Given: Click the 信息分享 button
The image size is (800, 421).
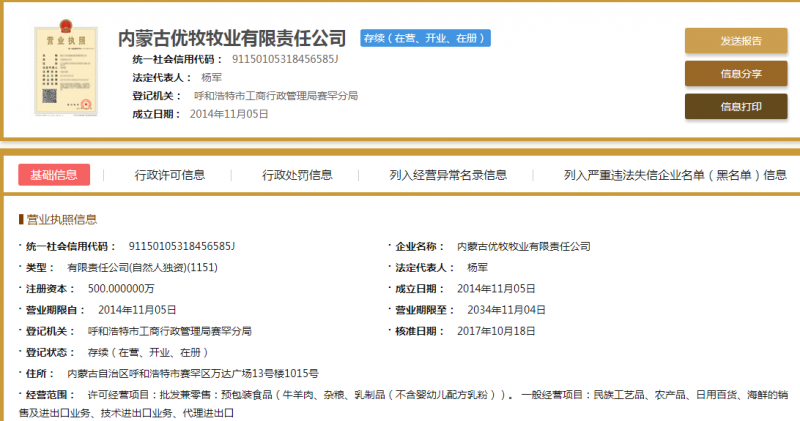Looking at the screenshot, I should (736, 73).
